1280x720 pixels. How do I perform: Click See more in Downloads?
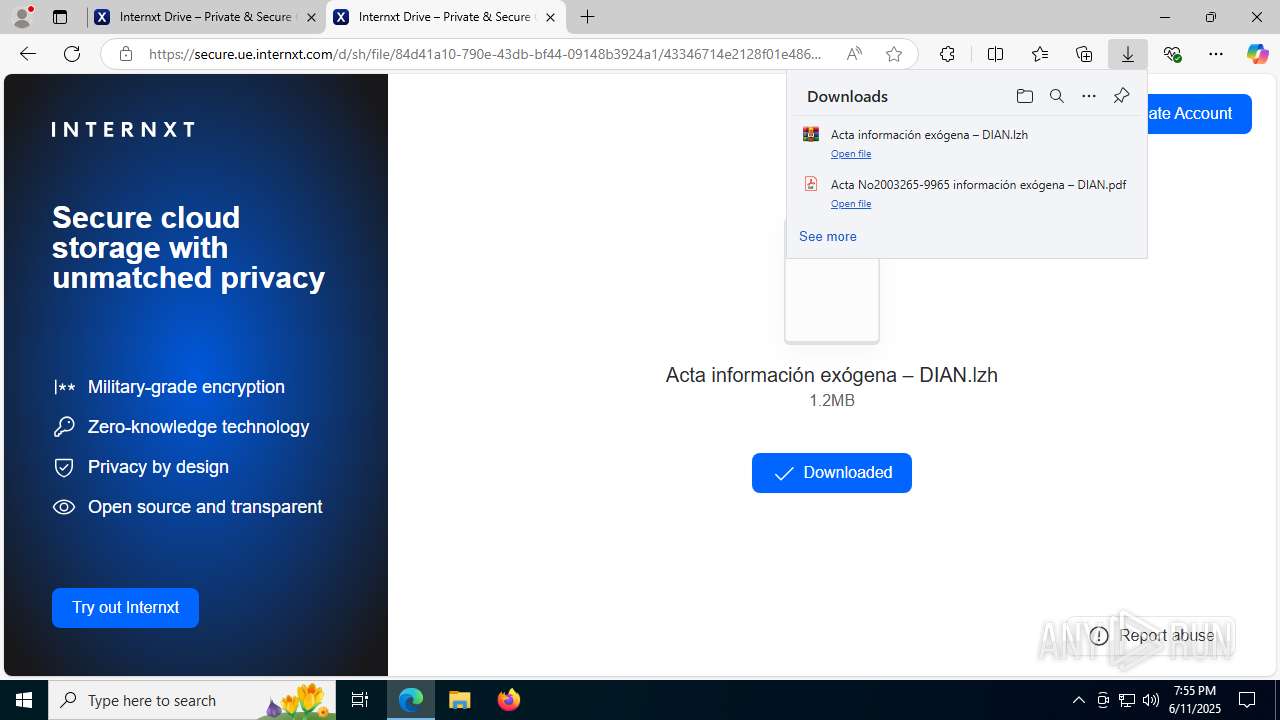(827, 236)
